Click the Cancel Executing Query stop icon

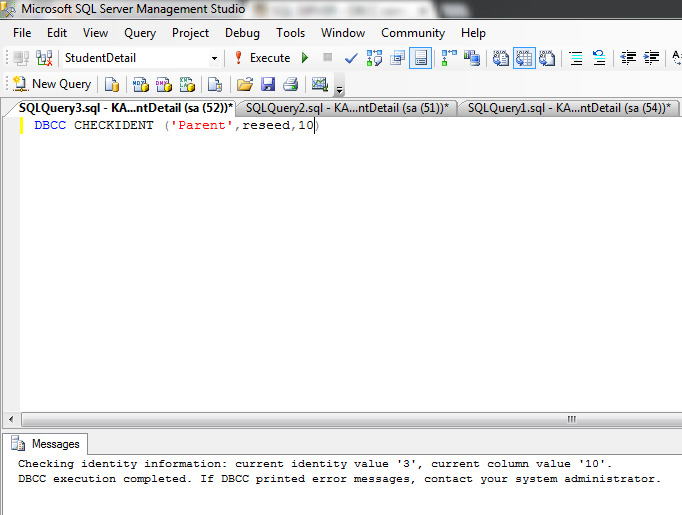(328, 57)
